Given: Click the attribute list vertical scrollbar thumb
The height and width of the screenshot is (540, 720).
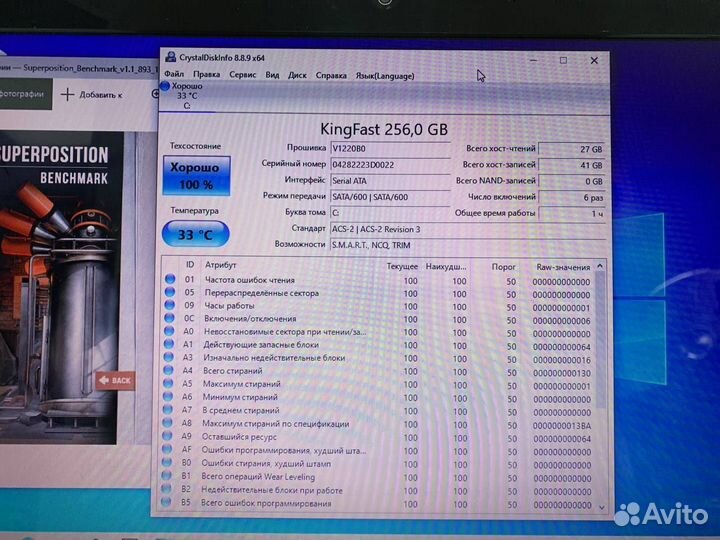Looking at the screenshot, I should 600,340.
